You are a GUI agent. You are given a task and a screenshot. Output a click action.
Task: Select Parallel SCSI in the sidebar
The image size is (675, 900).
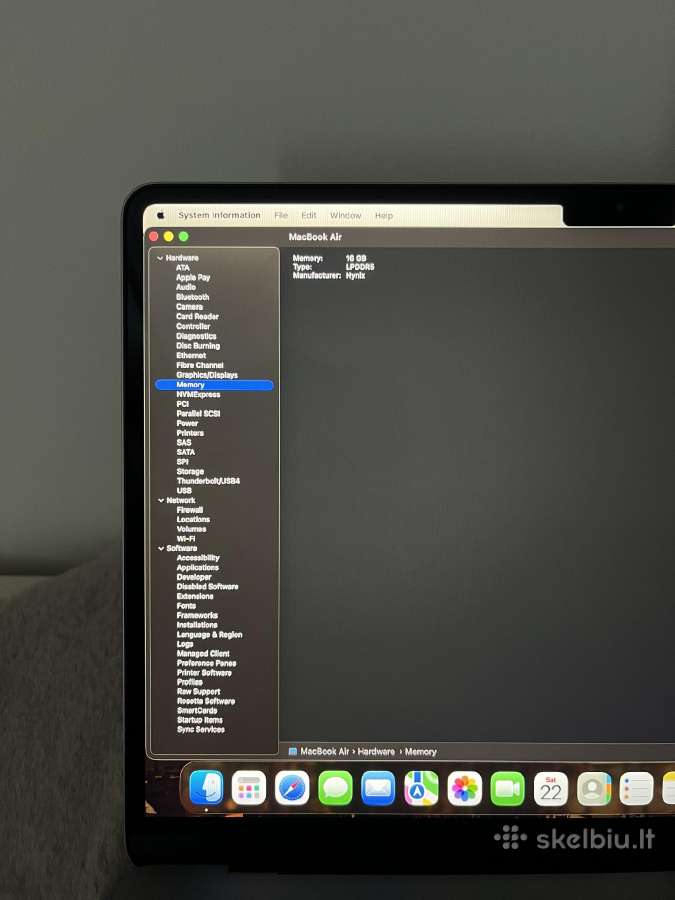pyautogui.click(x=198, y=414)
